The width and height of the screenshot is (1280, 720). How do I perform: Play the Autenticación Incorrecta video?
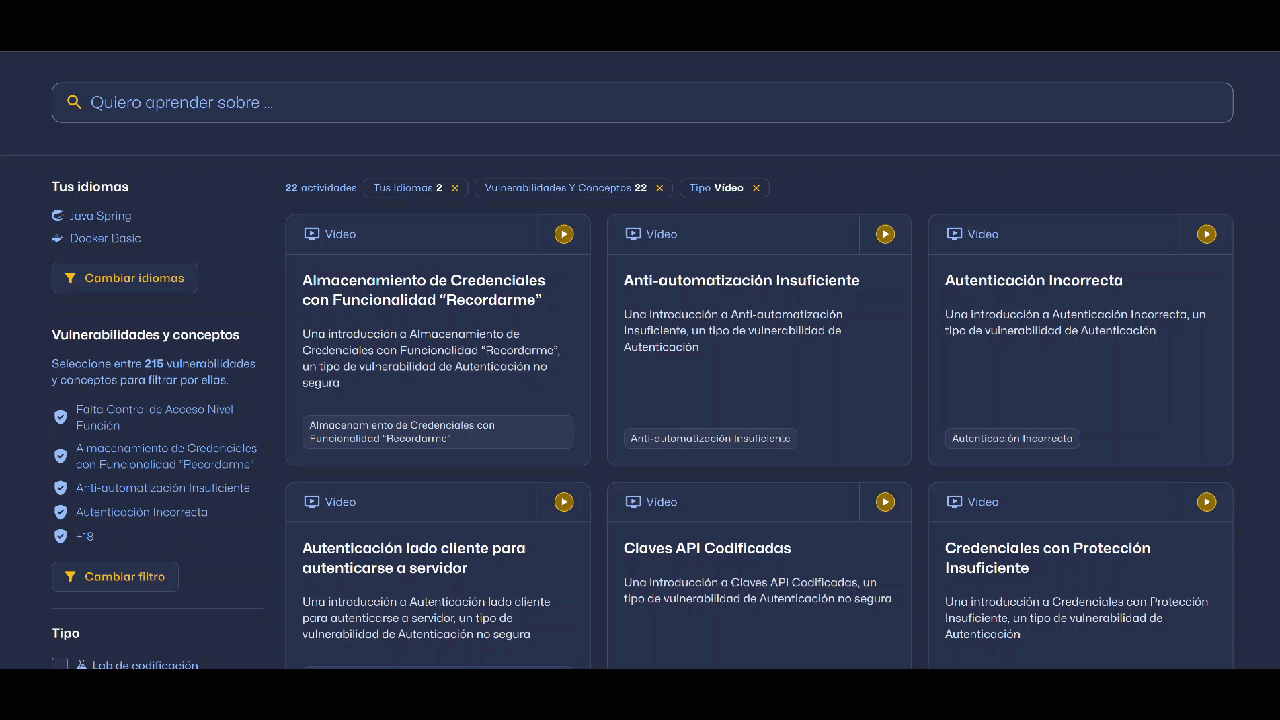click(x=1206, y=234)
